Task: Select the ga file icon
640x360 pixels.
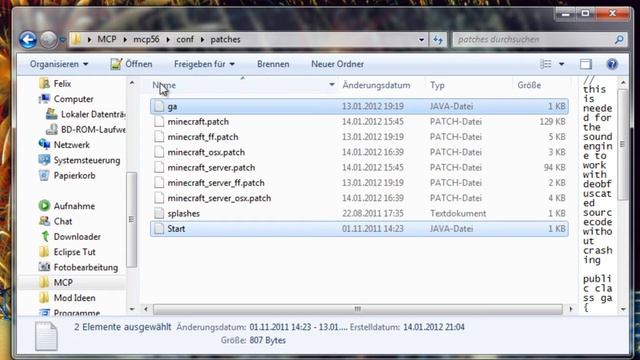Action: (159, 107)
